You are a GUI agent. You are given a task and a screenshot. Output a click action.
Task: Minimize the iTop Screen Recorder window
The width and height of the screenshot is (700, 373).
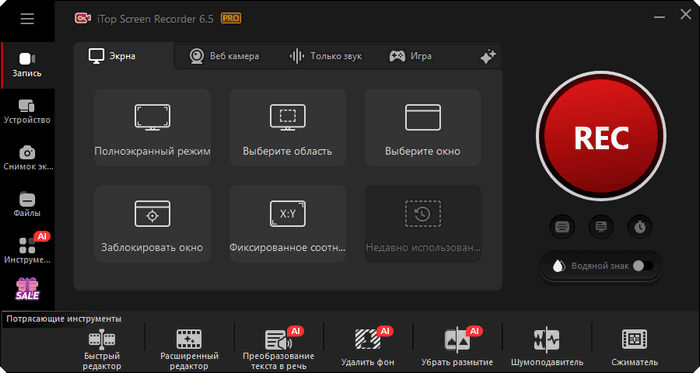659,17
